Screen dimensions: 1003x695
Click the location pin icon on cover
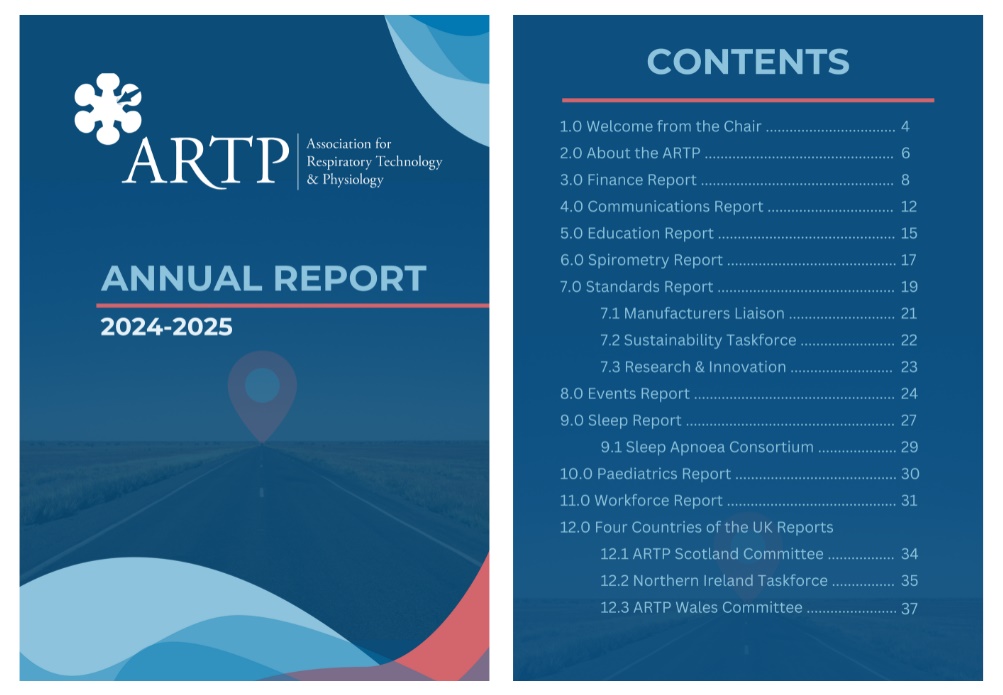tap(262, 392)
